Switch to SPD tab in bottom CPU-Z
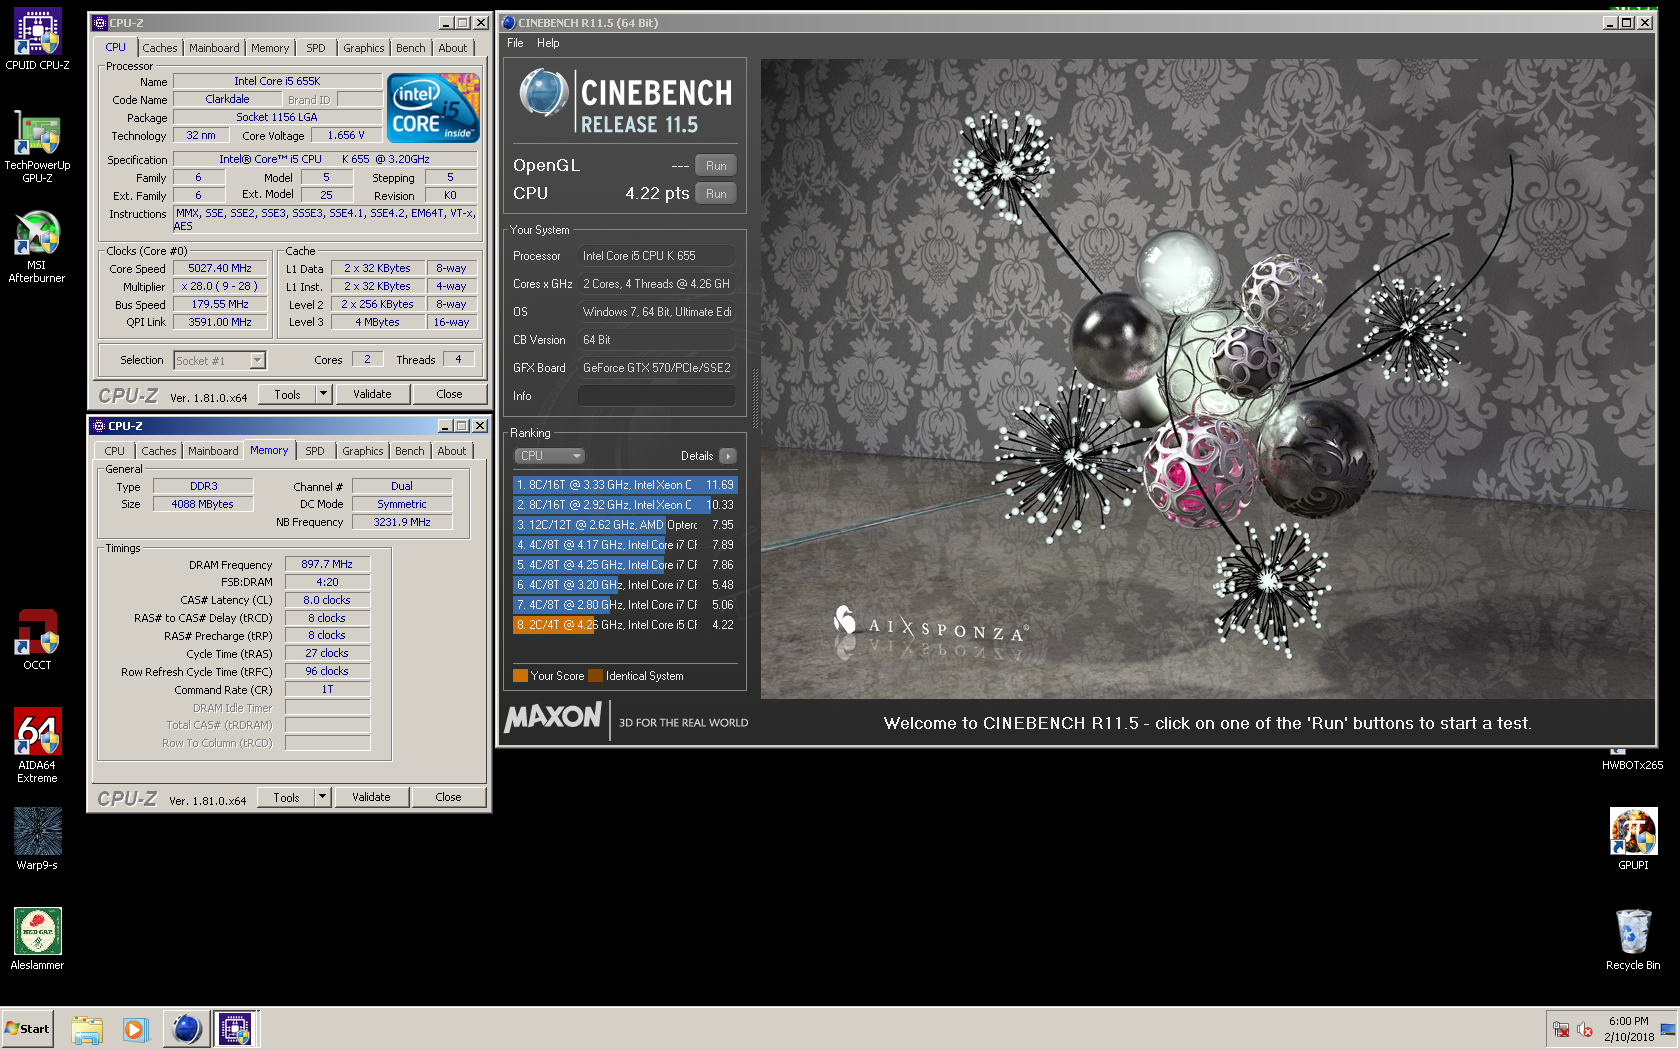The height and width of the screenshot is (1050, 1680). point(314,451)
